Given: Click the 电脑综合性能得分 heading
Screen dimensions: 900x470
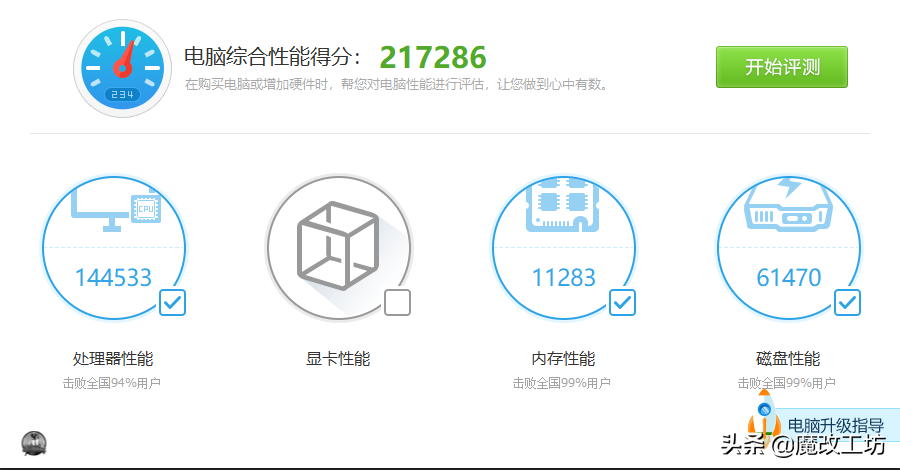Looking at the screenshot, I should pos(272,57).
